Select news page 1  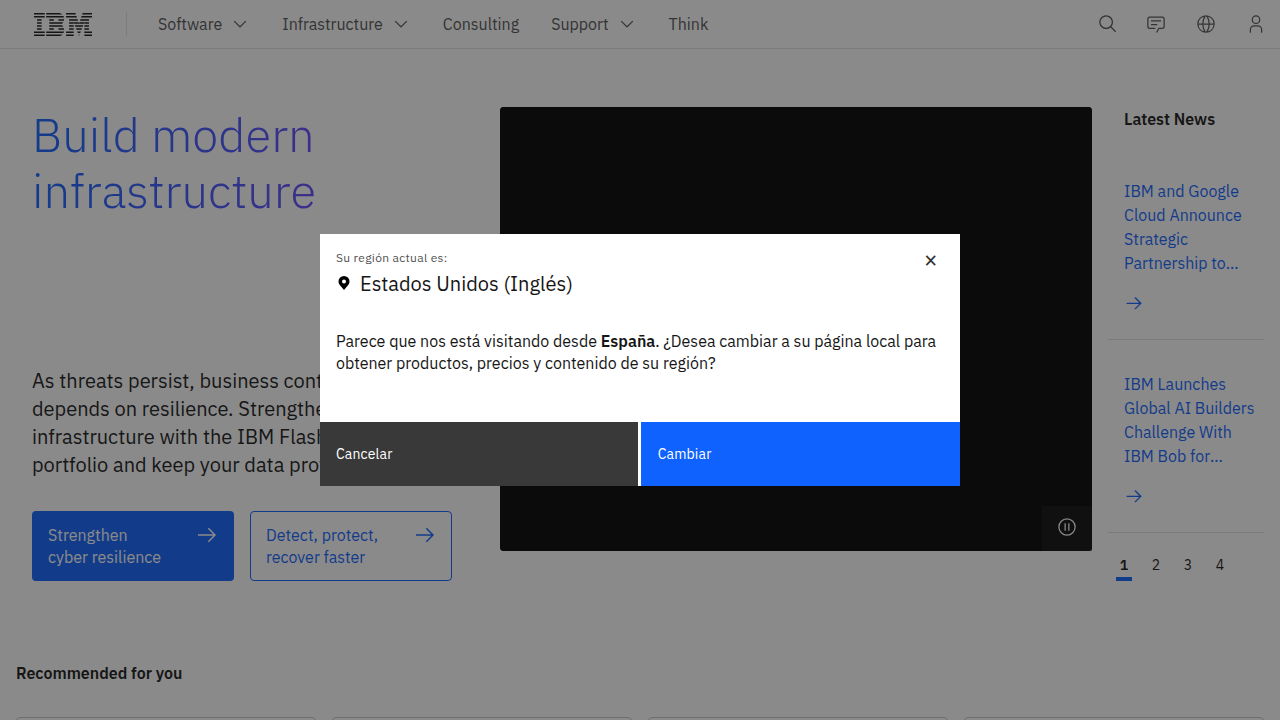1124,565
